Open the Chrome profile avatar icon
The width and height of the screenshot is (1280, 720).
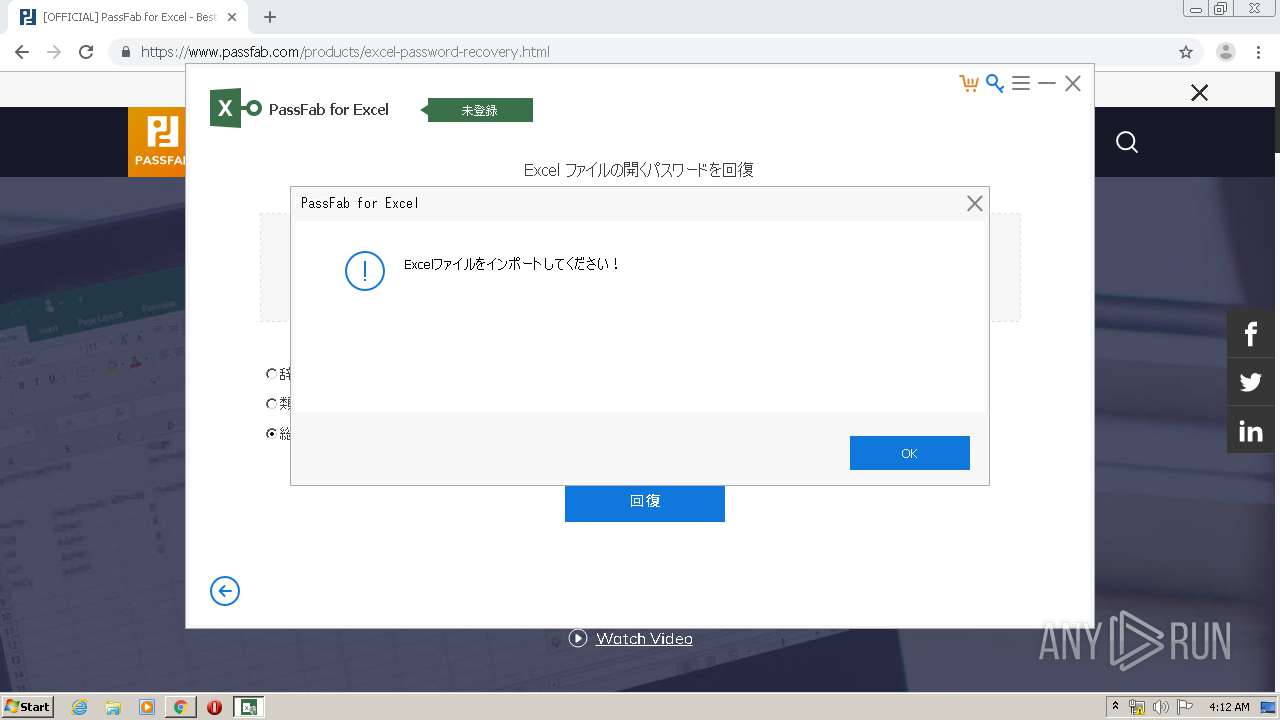click(1225, 52)
